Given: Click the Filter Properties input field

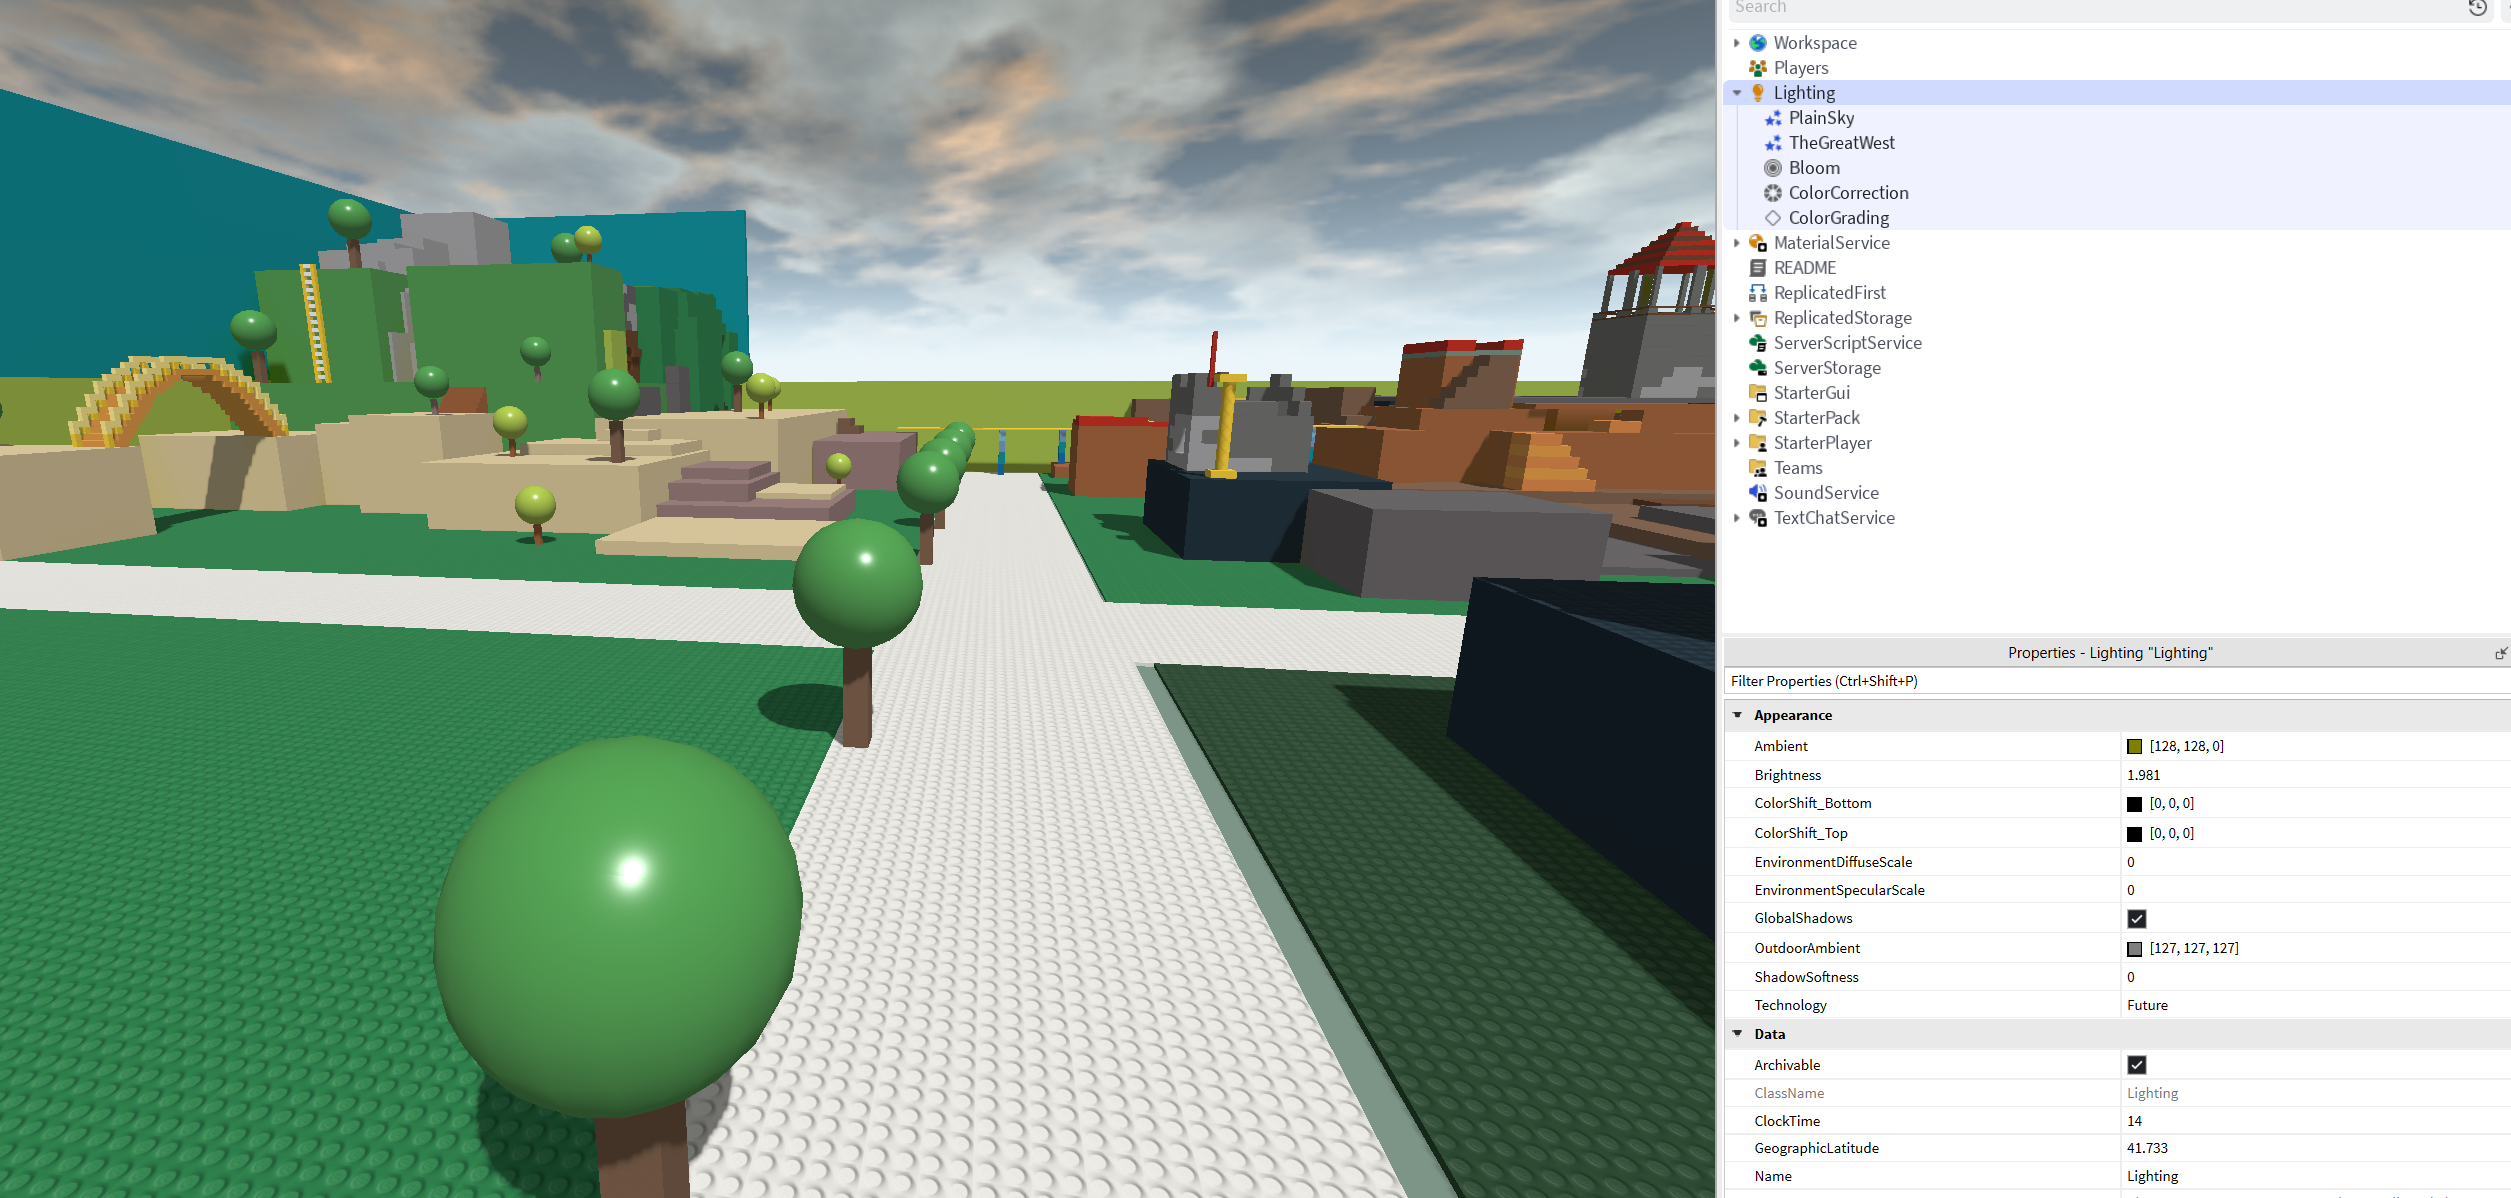Looking at the screenshot, I should 2117,681.
